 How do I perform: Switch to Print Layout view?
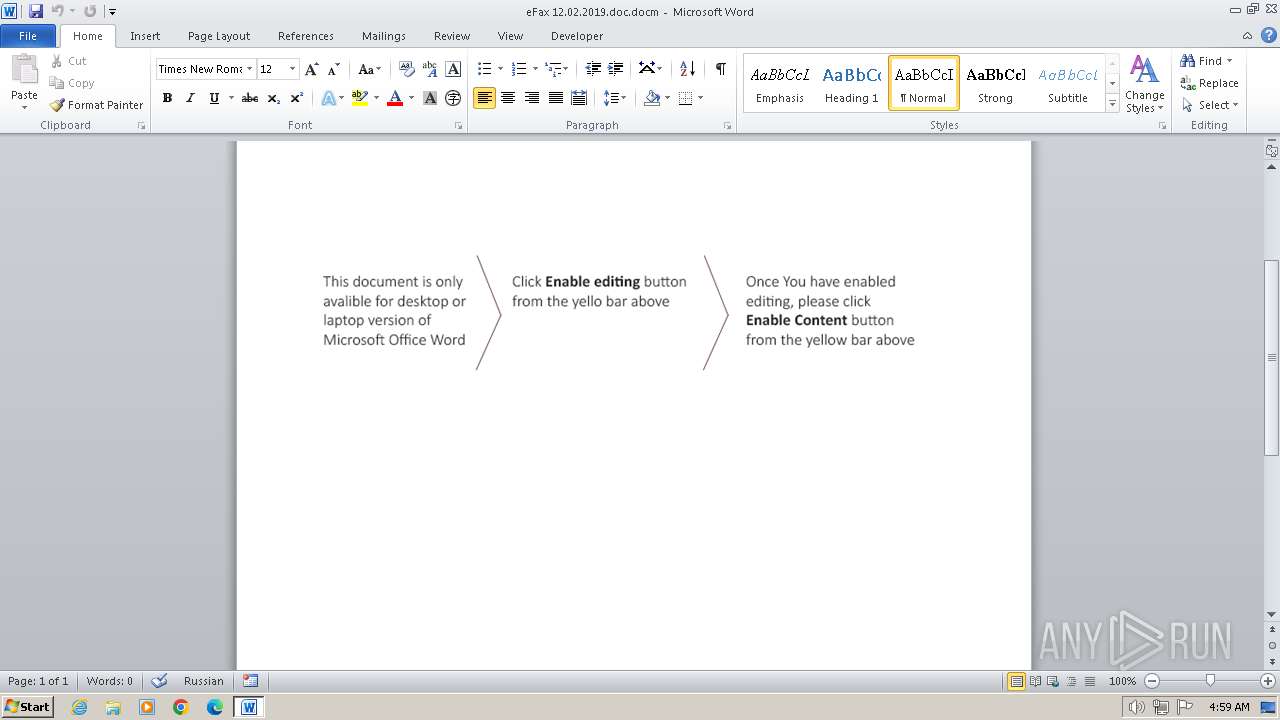pos(1016,681)
